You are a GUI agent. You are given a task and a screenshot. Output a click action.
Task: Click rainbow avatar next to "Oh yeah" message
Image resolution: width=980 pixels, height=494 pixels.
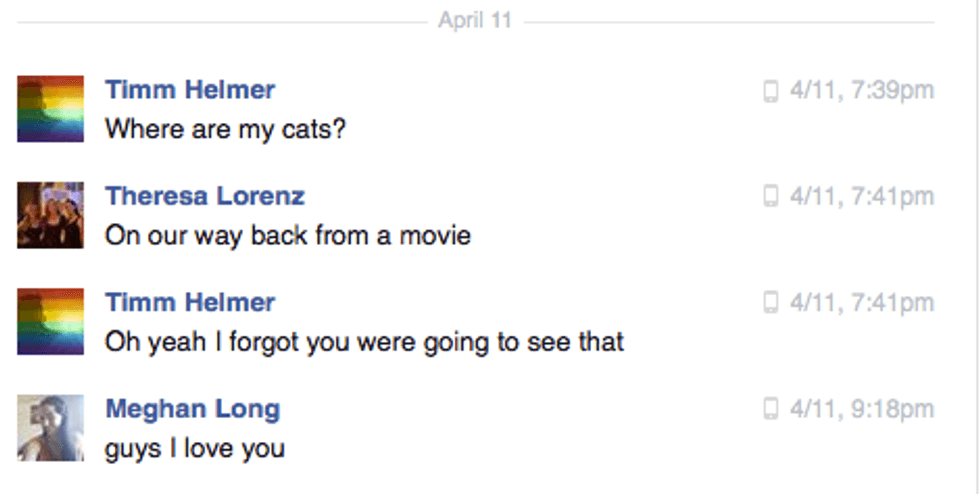coord(50,321)
